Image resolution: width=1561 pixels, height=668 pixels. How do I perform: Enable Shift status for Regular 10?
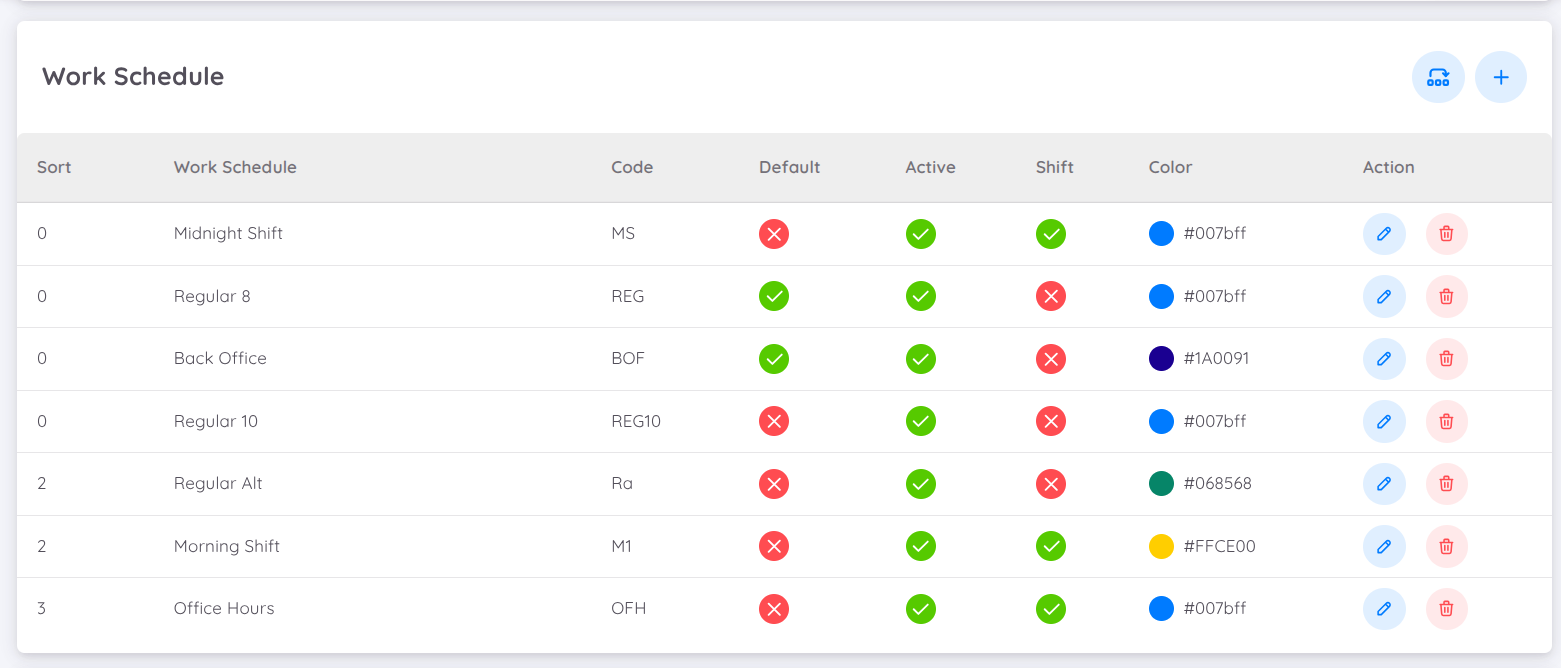1051,421
